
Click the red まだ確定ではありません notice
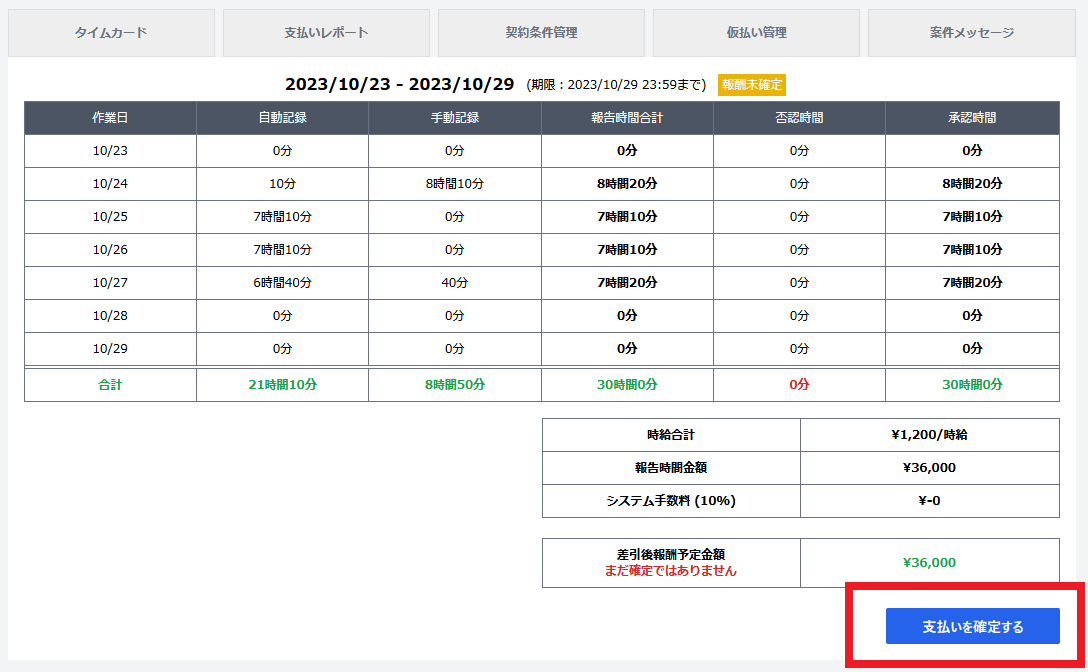point(670,571)
